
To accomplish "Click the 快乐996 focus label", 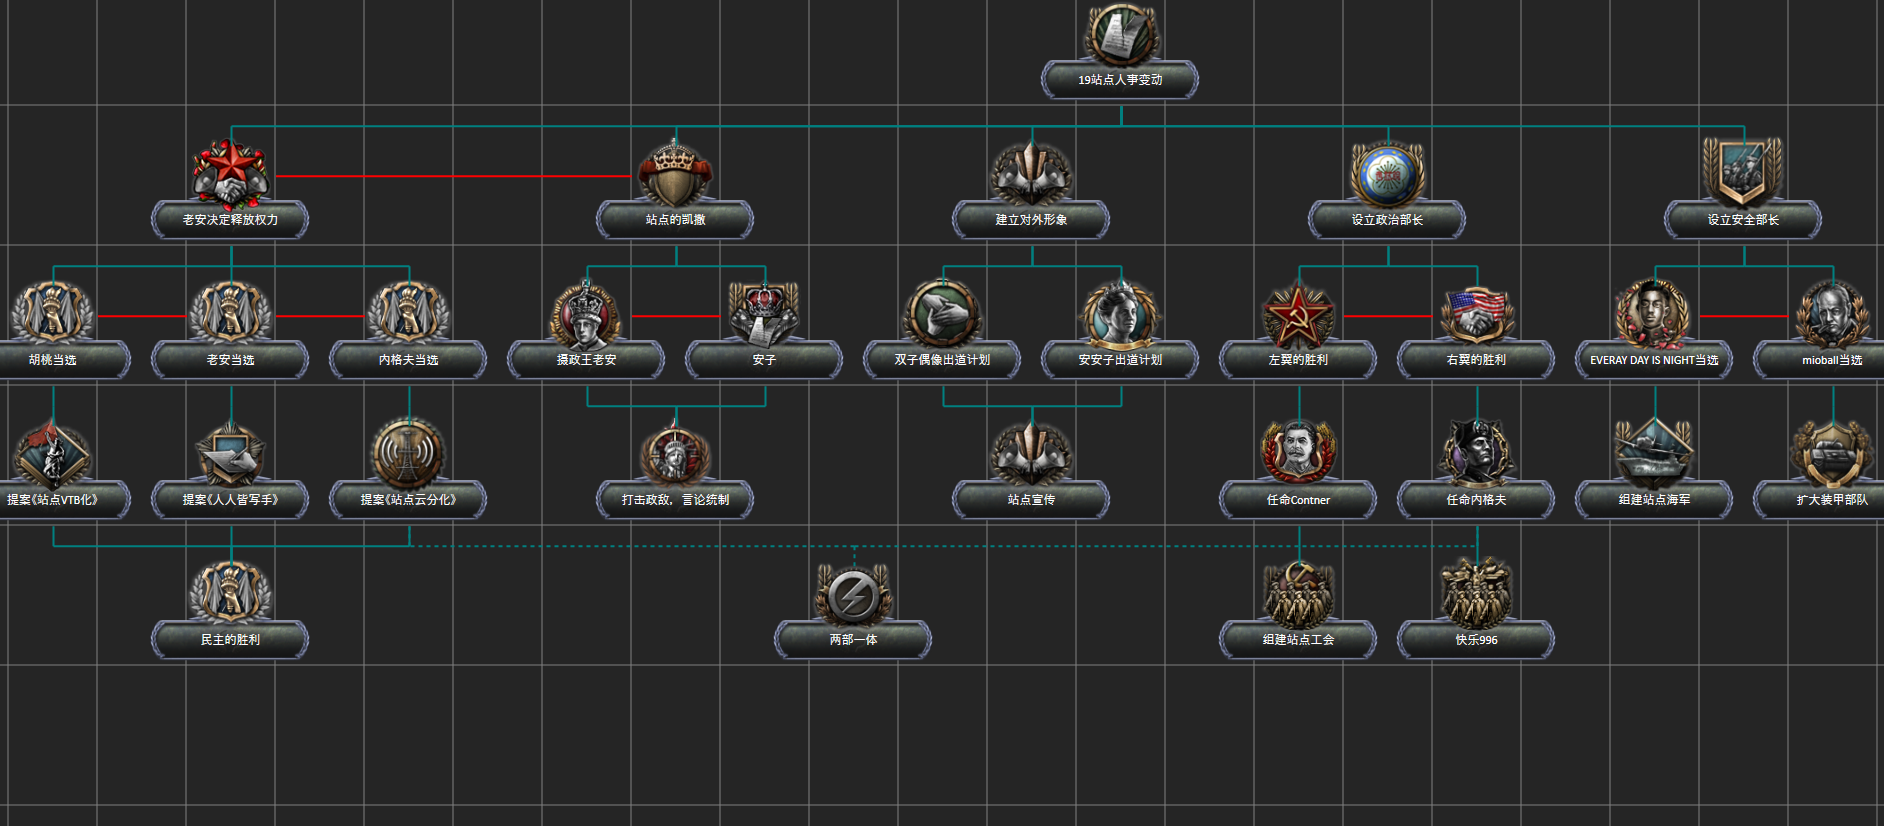I will pos(1476,640).
